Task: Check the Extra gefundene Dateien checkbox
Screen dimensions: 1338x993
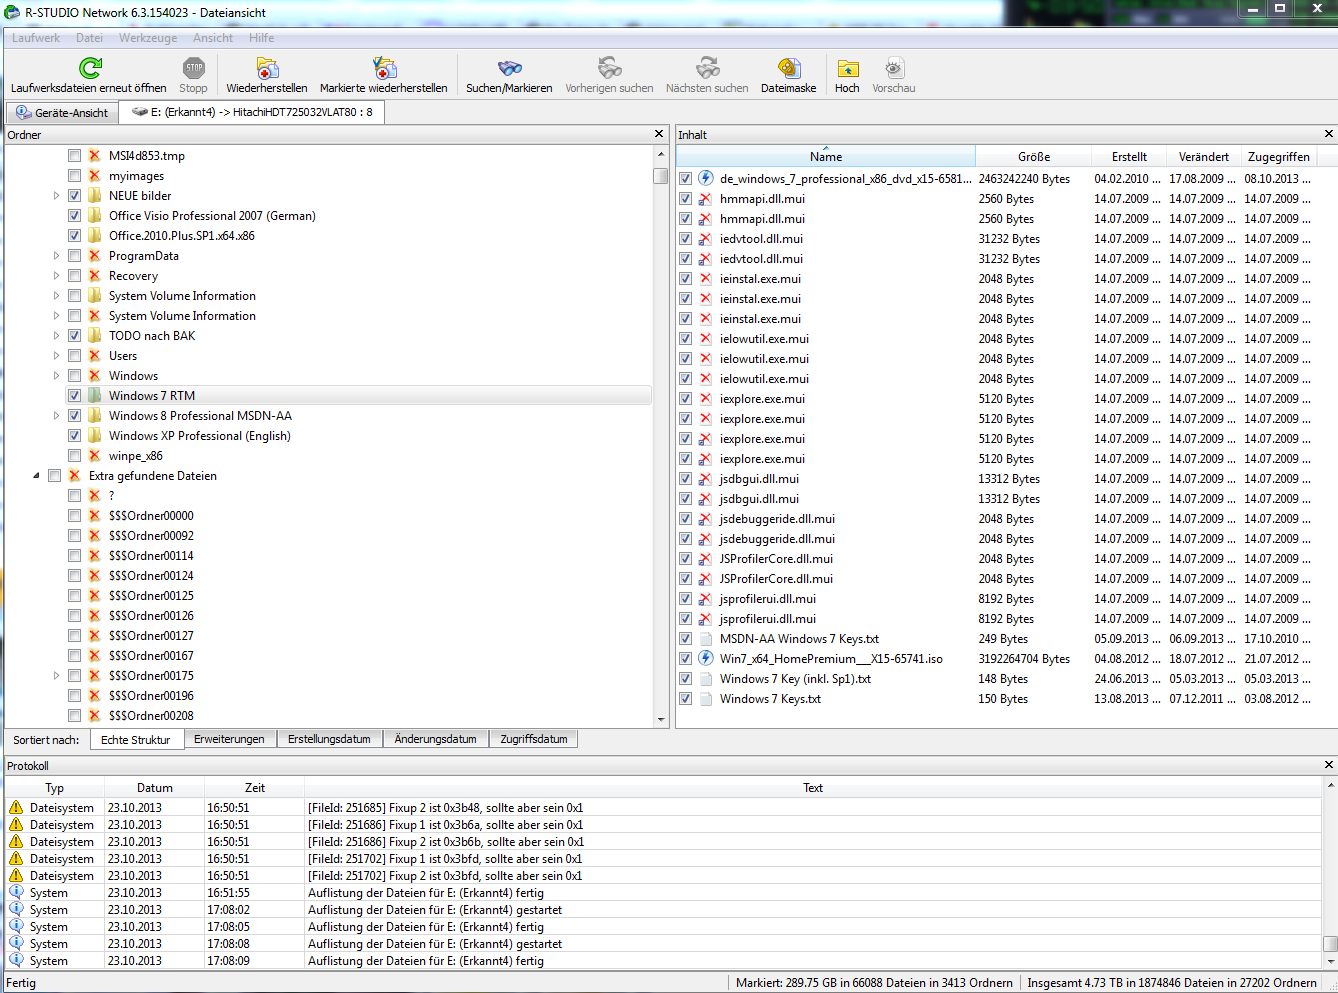Action: click(x=55, y=476)
